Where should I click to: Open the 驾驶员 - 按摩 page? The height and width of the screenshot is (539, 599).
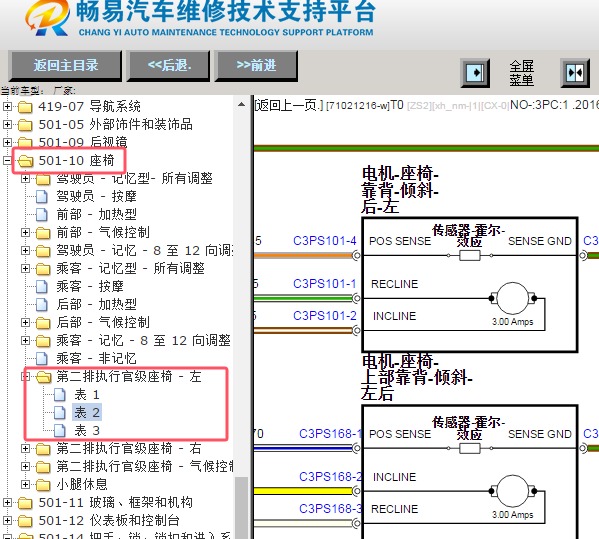pos(96,196)
